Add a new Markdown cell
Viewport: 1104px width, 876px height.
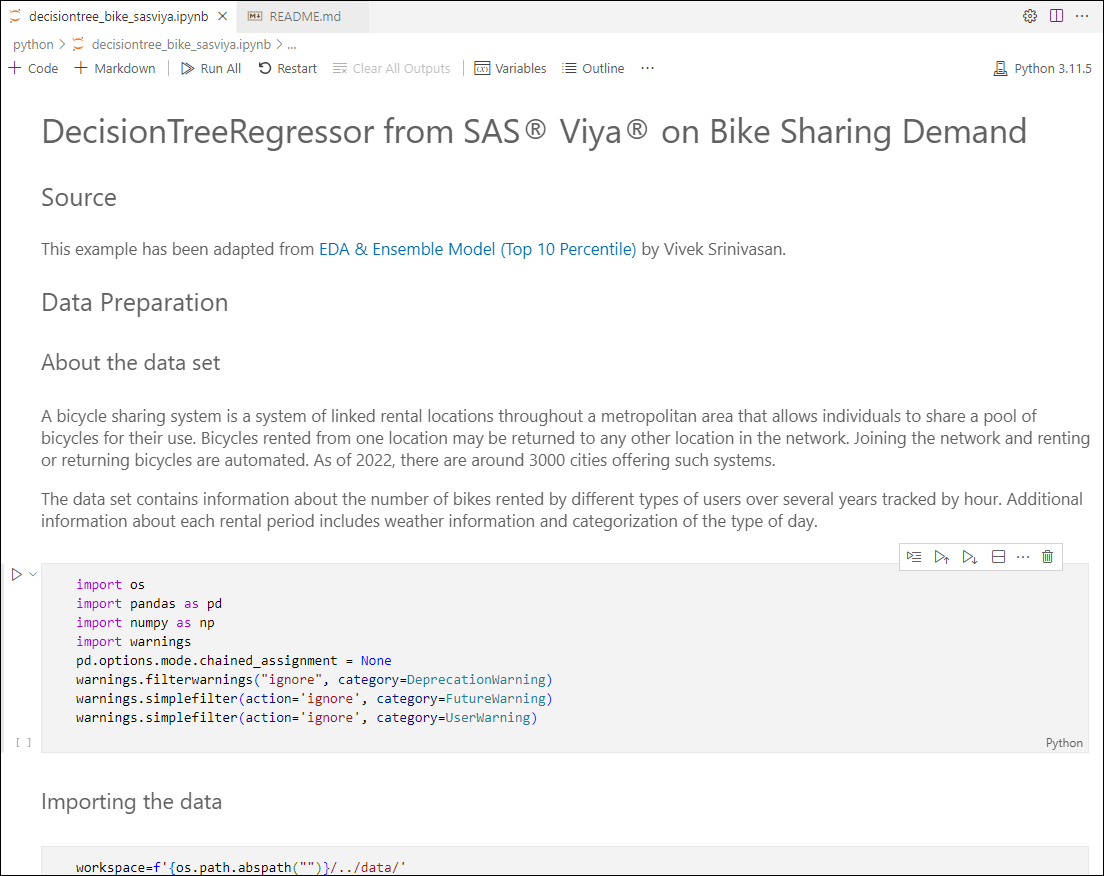pos(115,68)
